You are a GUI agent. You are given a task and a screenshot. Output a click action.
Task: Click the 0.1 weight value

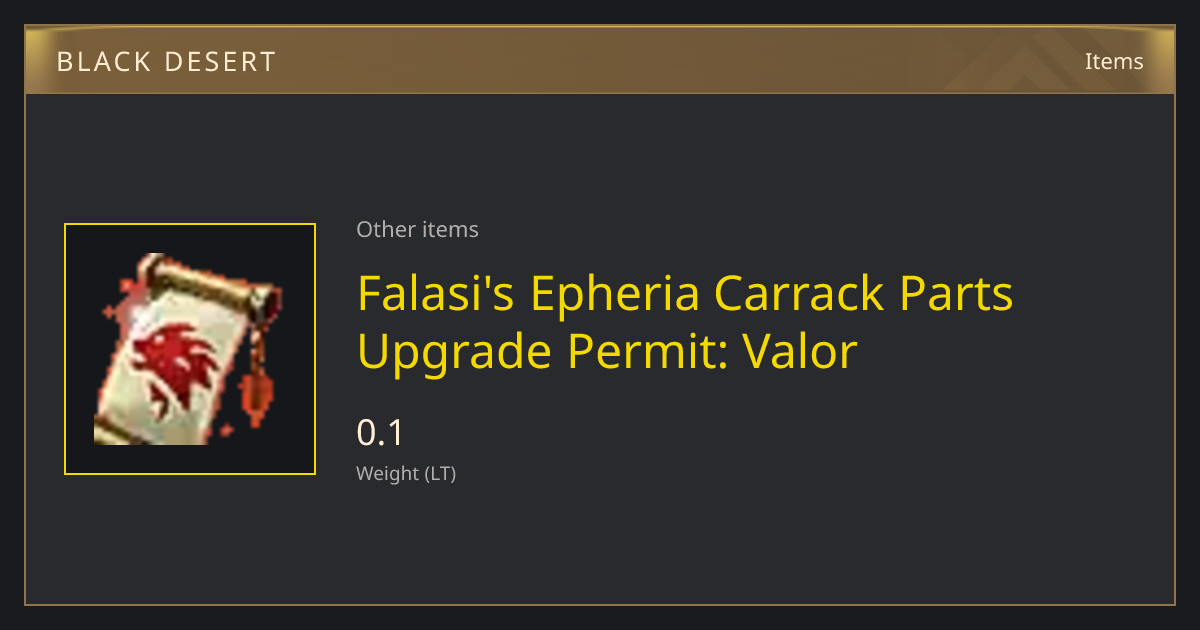tap(380, 433)
